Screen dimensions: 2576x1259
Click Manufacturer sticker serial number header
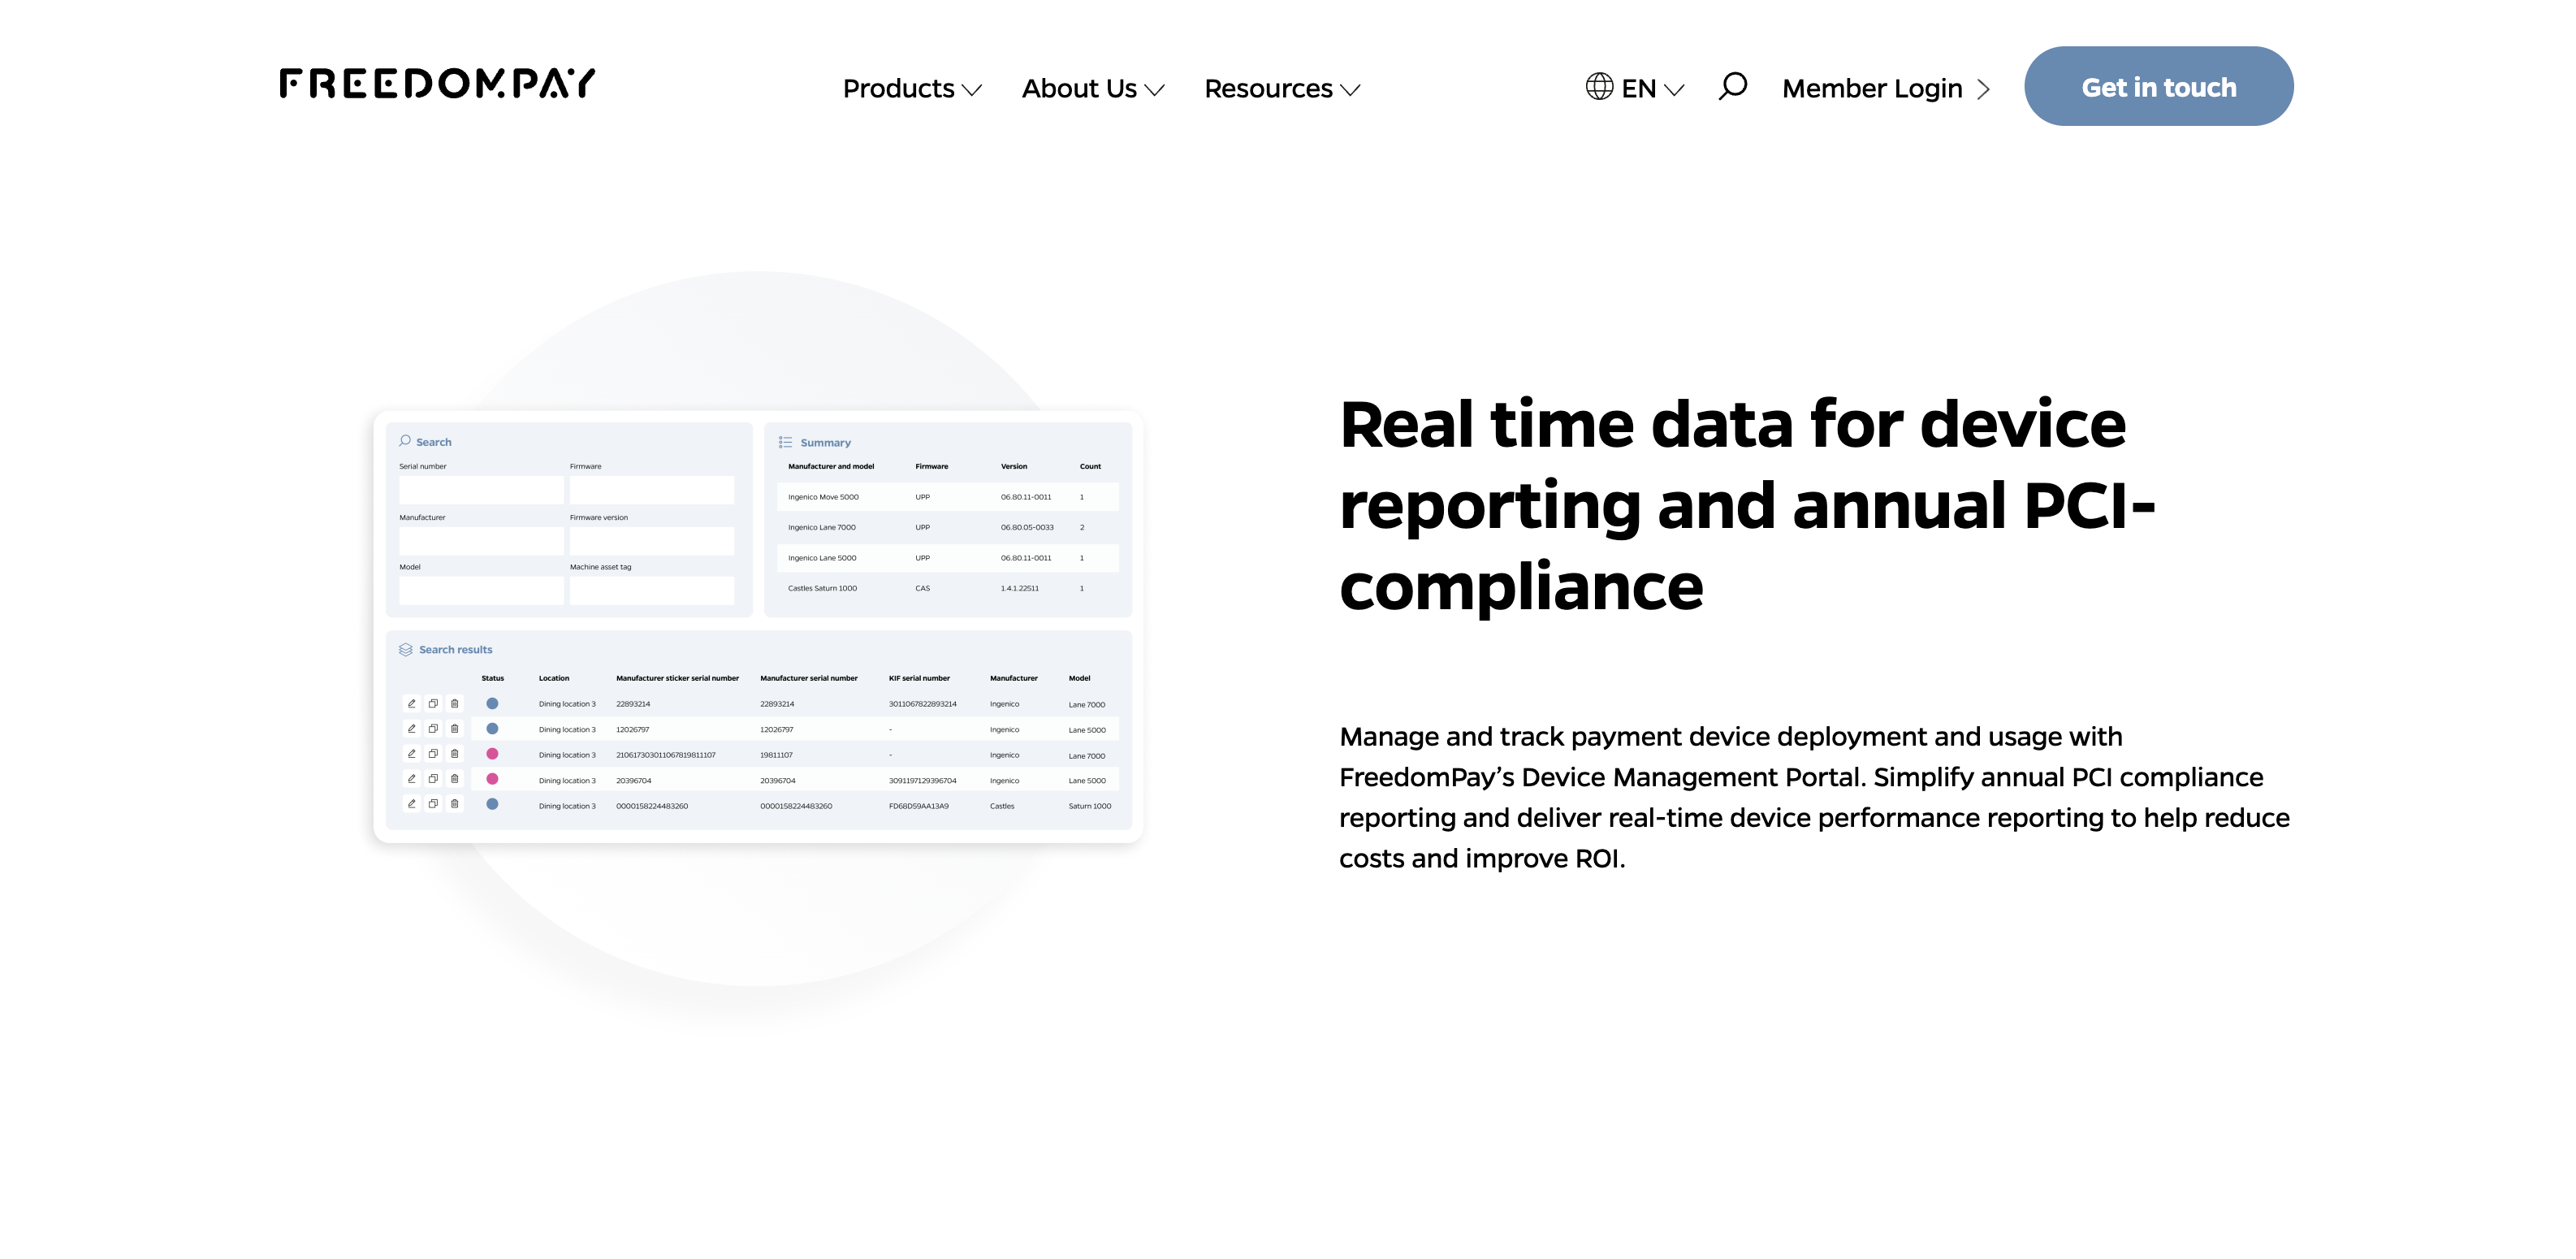tap(677, 678)
